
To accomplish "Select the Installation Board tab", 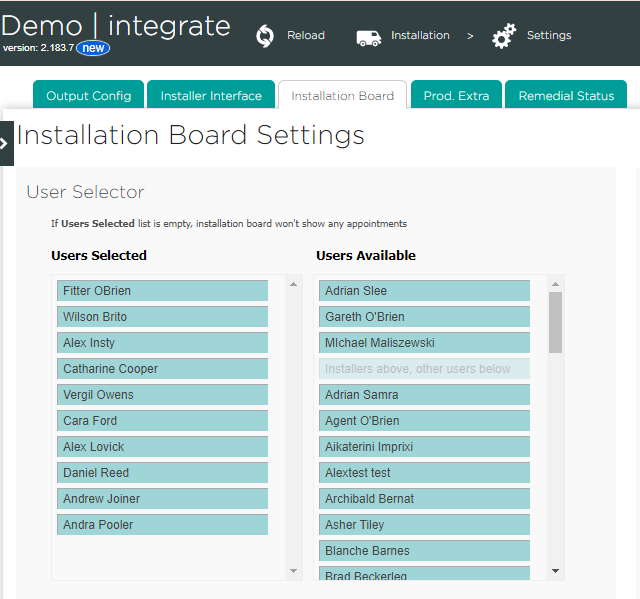I will coord(342,96).
